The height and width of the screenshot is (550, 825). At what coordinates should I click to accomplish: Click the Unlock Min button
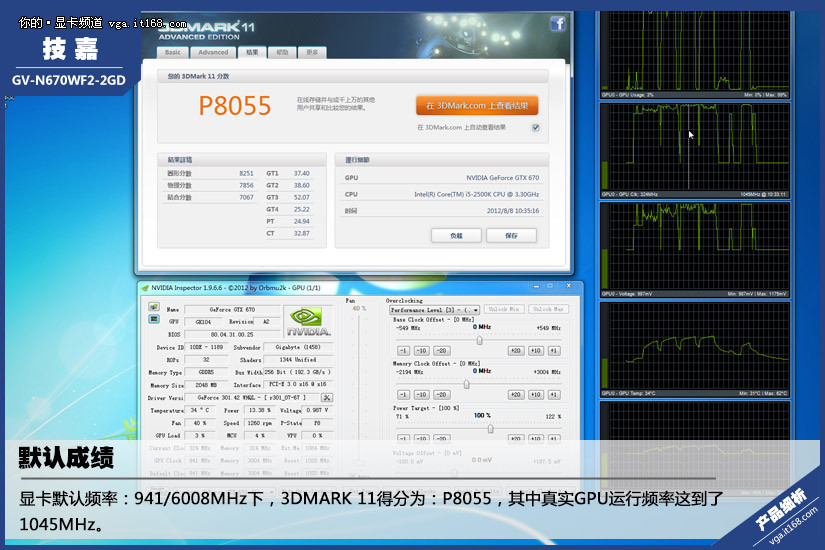(504, 309)
